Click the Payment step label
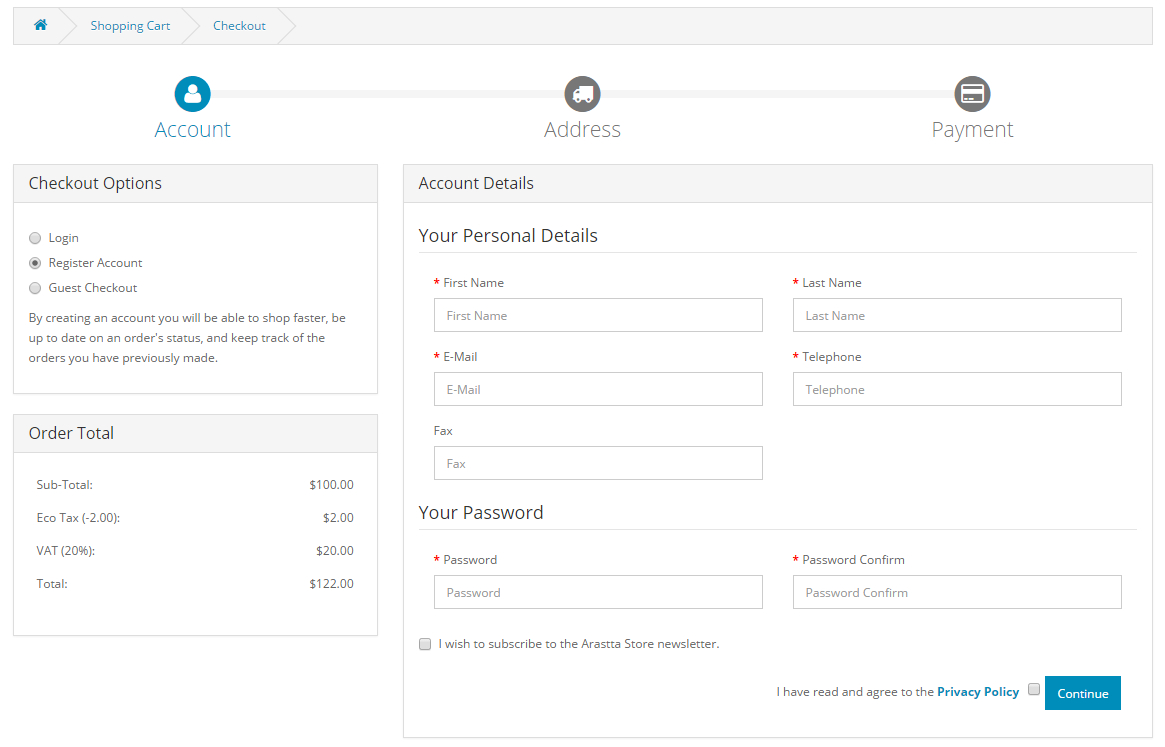The width and height of the screenshot is (1165, 747). coord(973,129)
